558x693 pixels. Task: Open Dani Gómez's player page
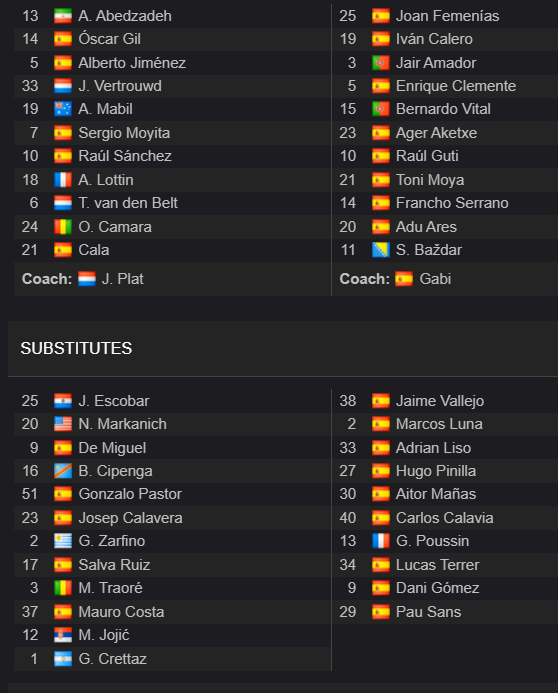click(x=437, y=588)
